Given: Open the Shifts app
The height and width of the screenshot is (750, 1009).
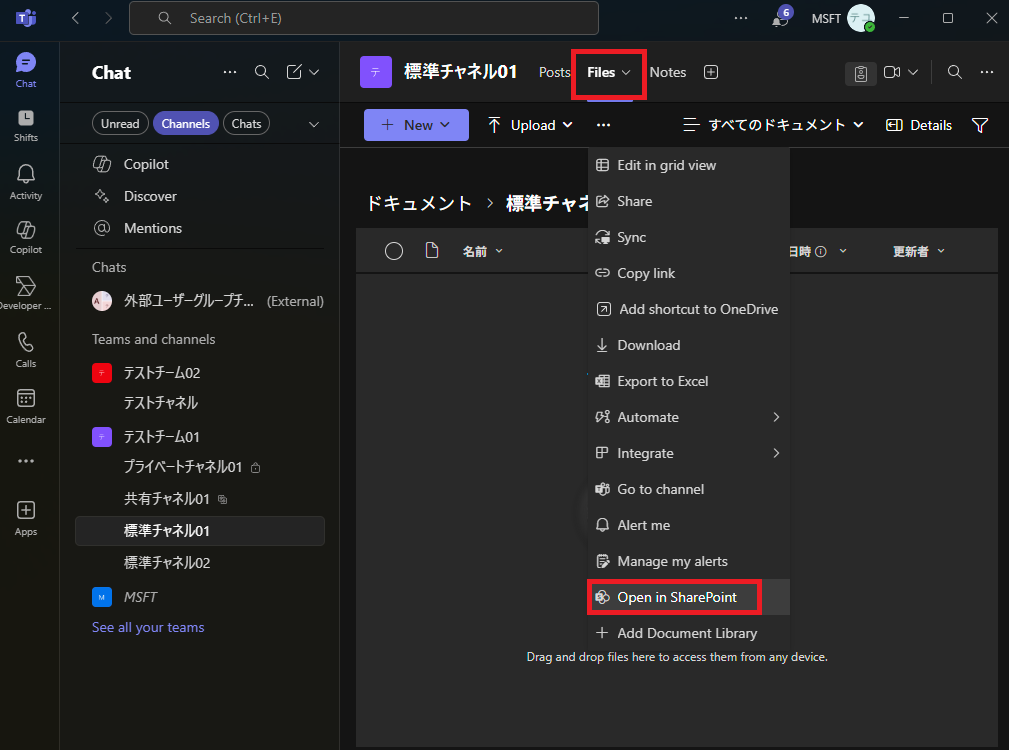Looking at the screenshot, I should (x=26, y=125).
